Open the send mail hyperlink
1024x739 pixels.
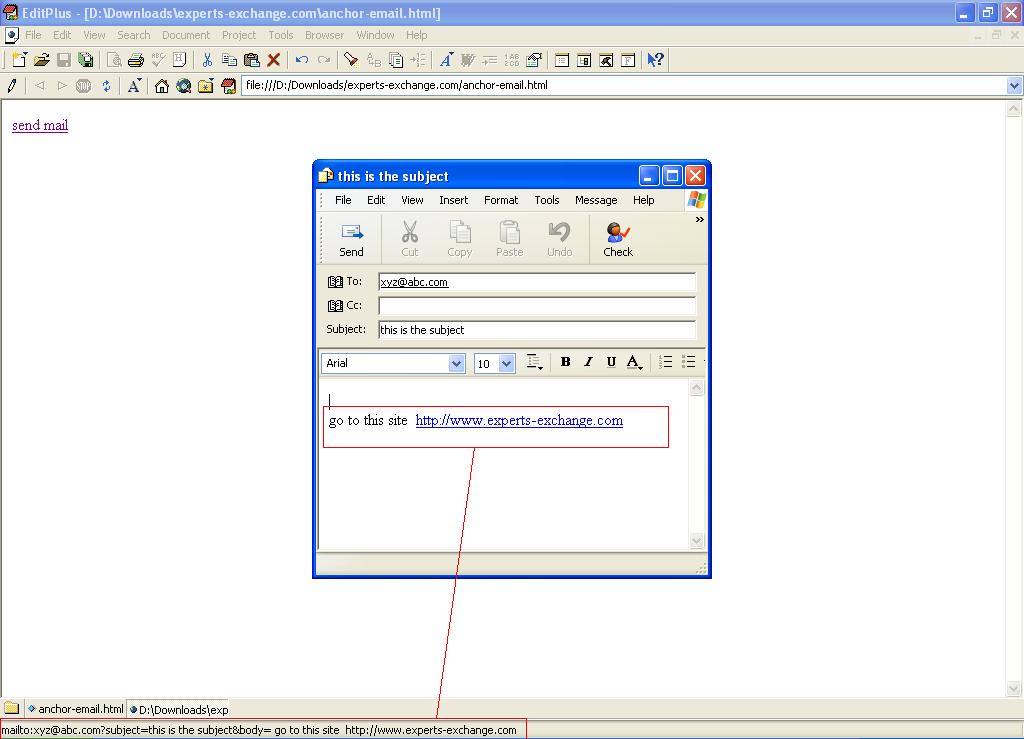coord(39,125)
